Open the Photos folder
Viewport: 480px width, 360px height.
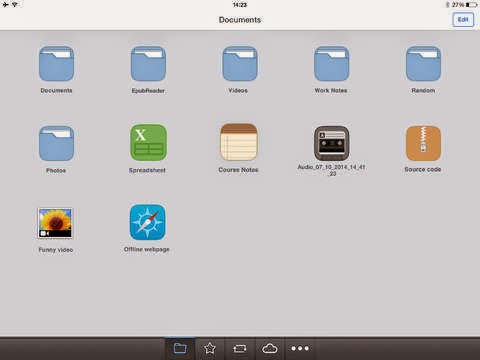tap(56, 143)
